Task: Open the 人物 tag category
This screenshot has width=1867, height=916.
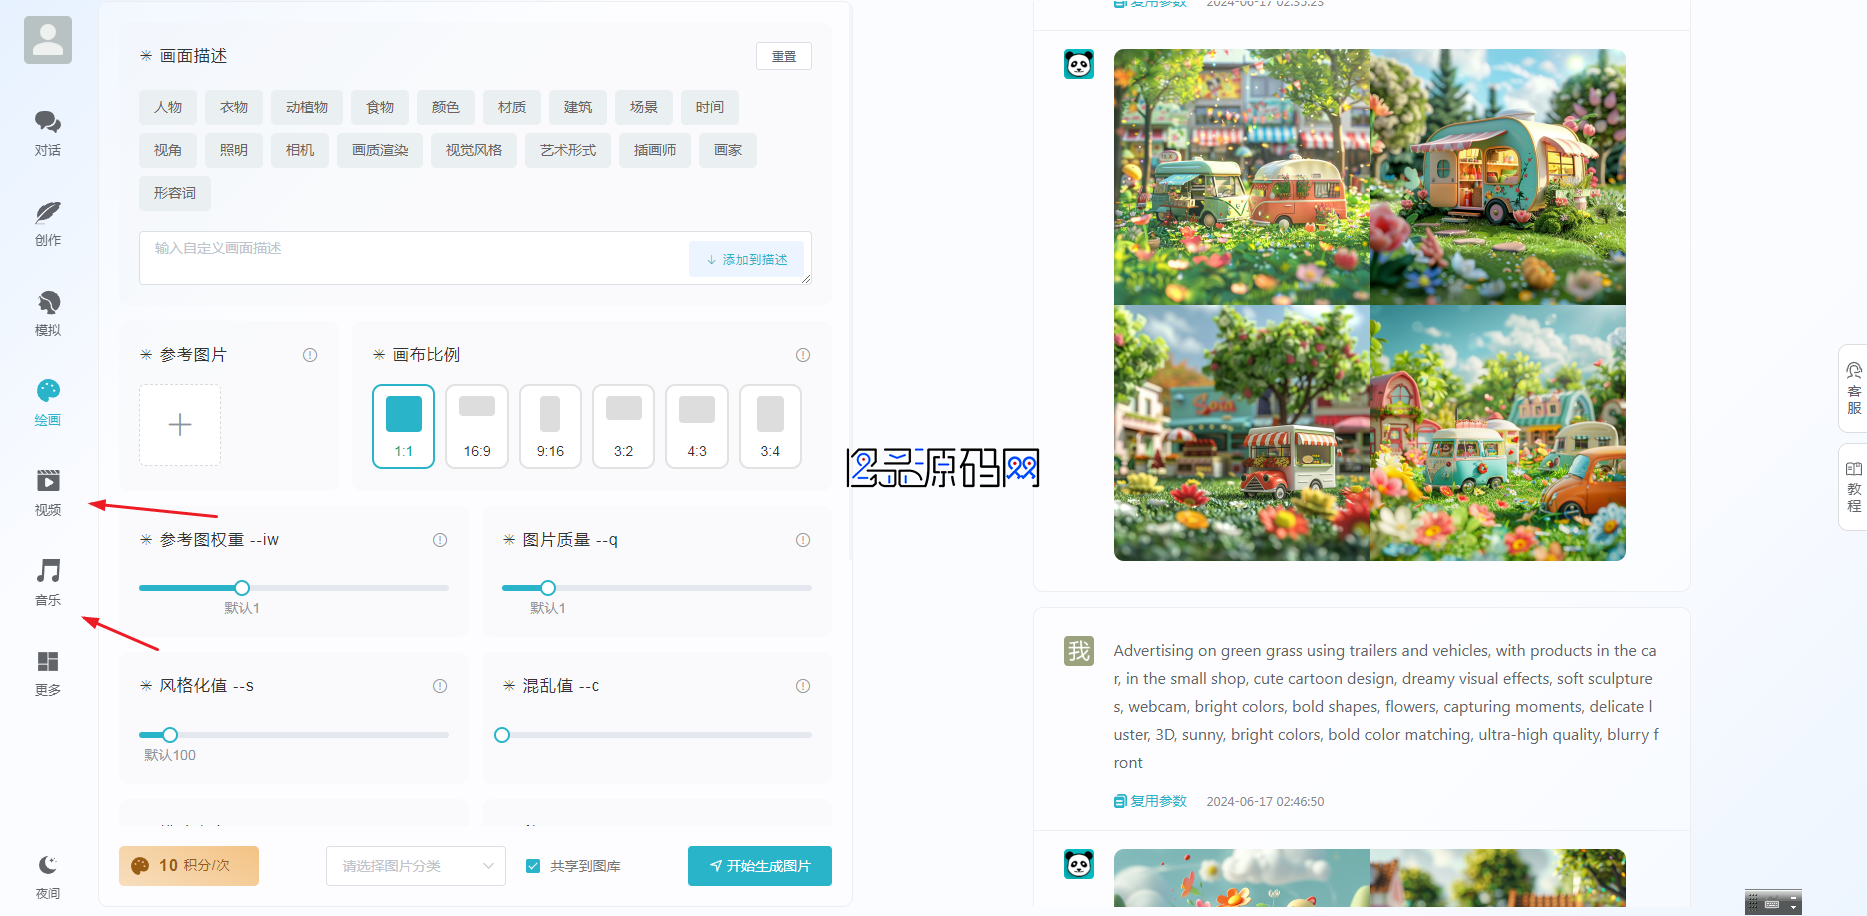Action: pos(168,107)
